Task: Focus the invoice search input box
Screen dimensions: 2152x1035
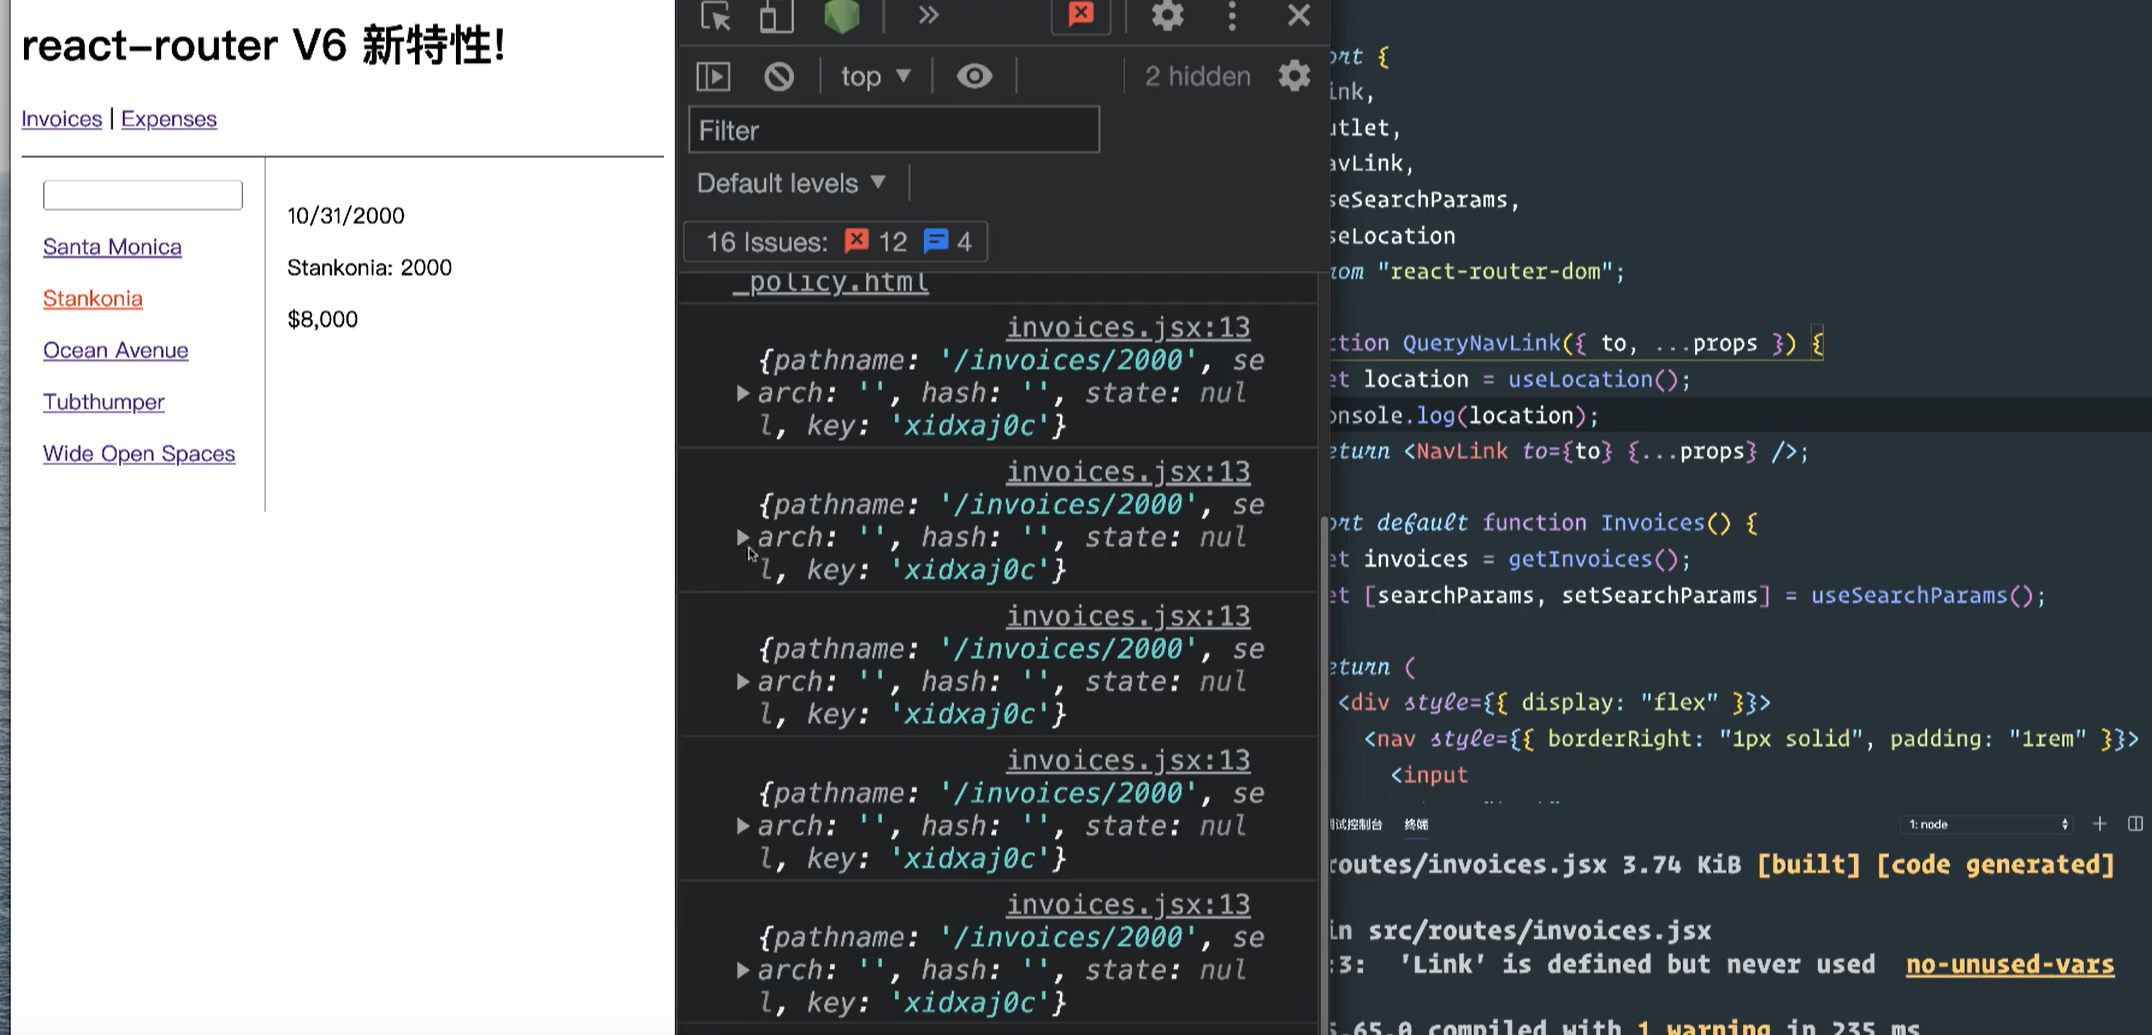Action: pyautogui.click(x=143, y=195)
